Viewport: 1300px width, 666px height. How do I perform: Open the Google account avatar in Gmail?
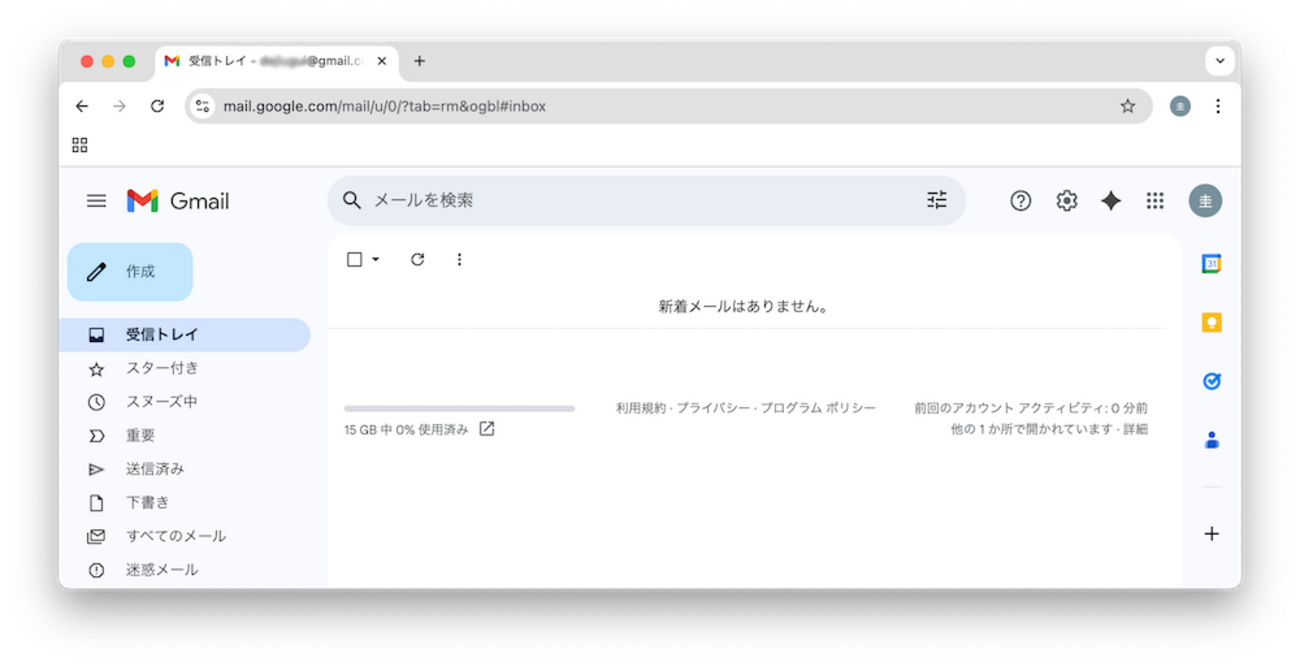[1205, 201]
